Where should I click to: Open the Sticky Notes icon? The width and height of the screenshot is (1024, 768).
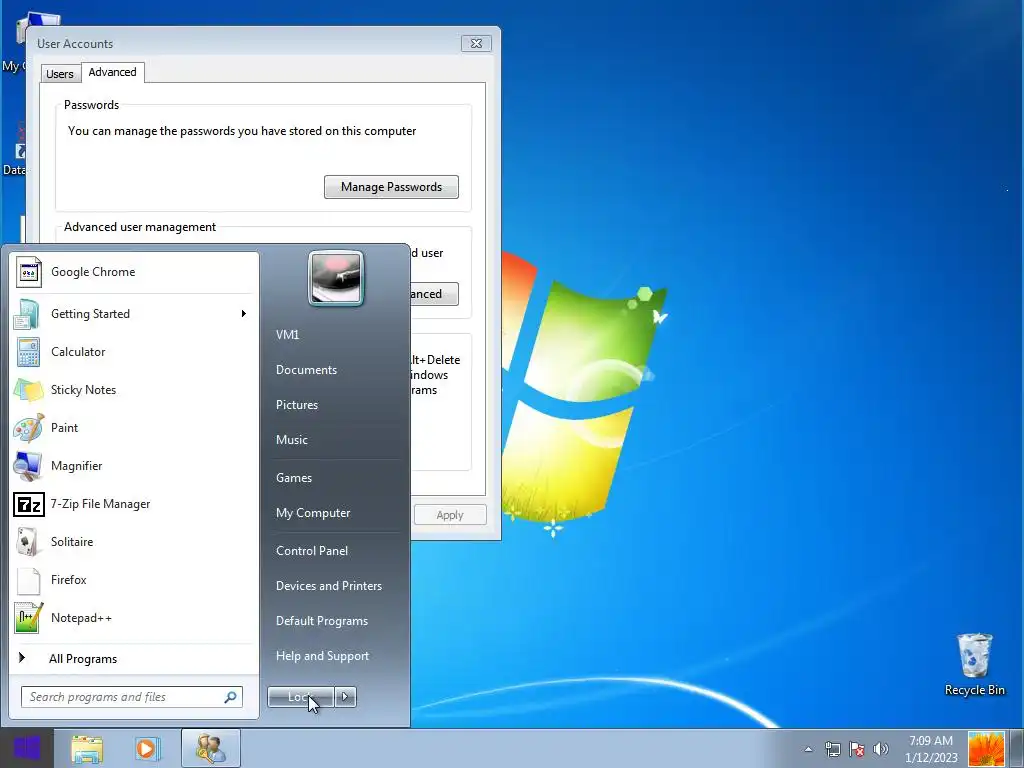tap(28, 390)
